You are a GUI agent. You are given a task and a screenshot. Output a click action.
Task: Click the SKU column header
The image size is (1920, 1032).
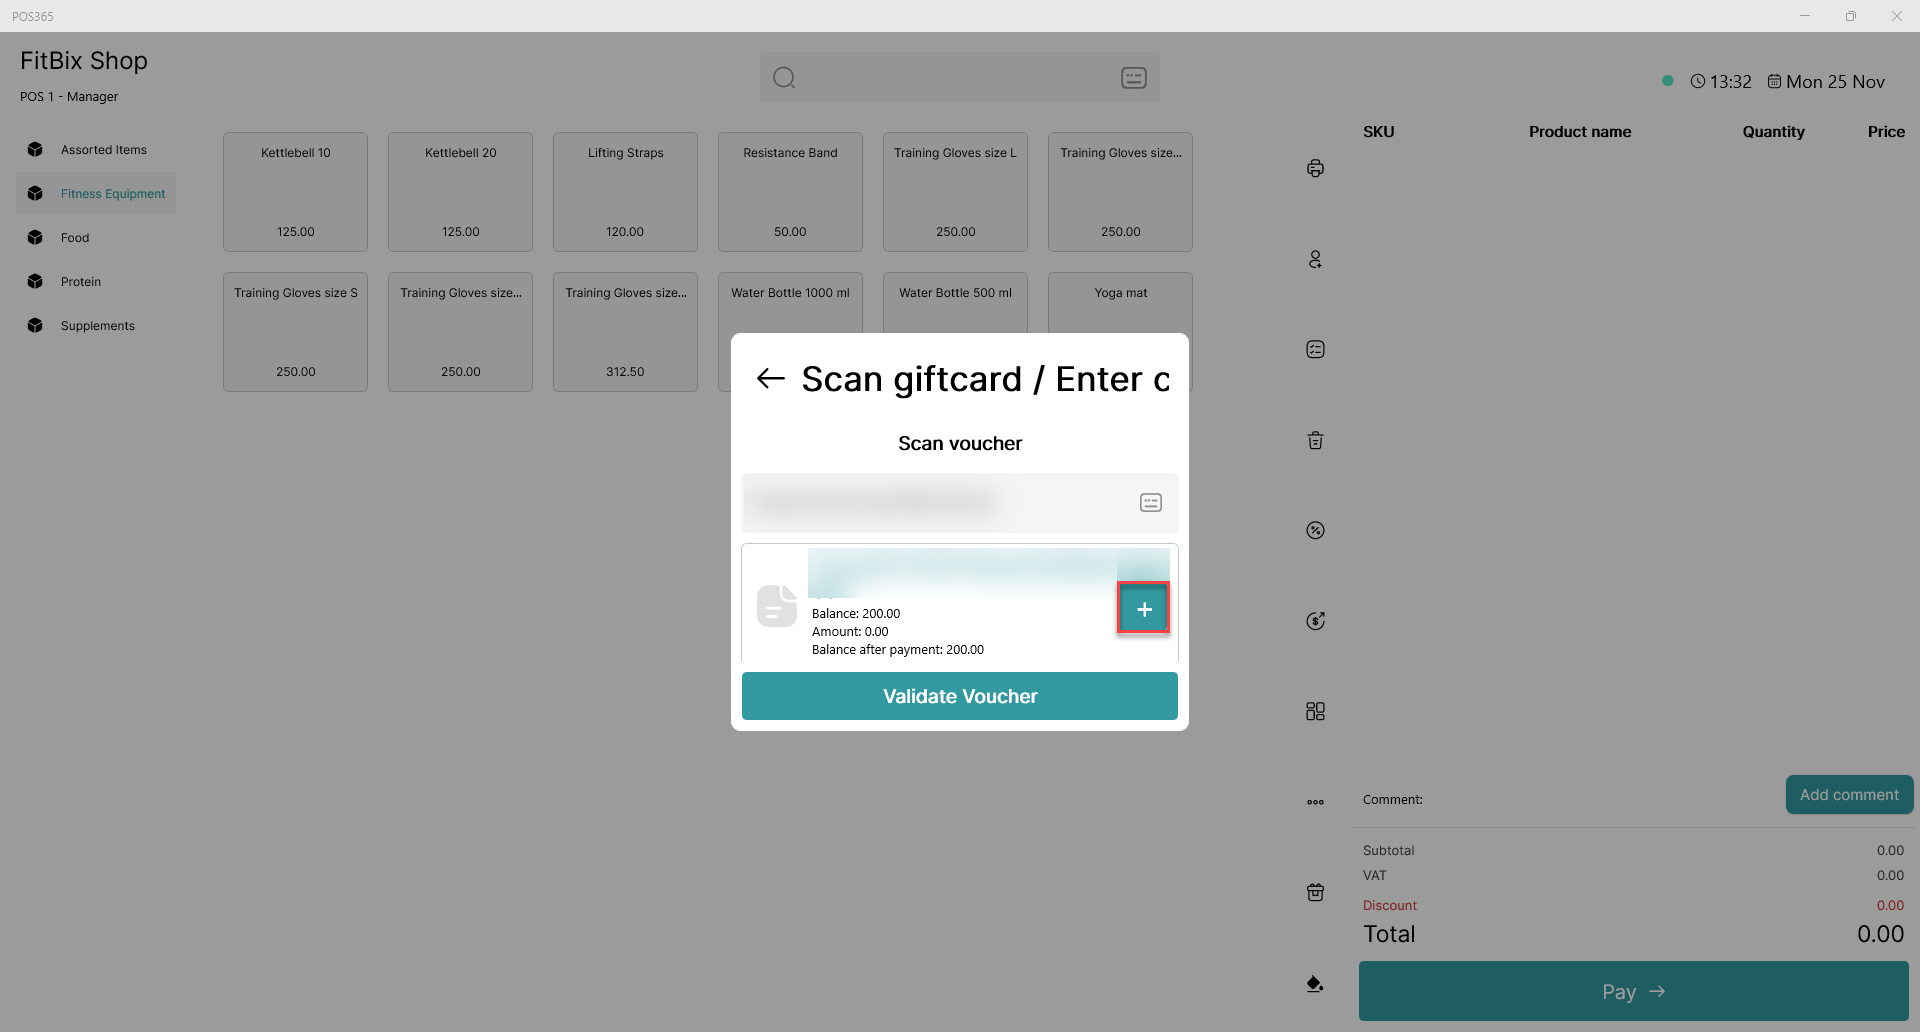(x=1378, y=132)
